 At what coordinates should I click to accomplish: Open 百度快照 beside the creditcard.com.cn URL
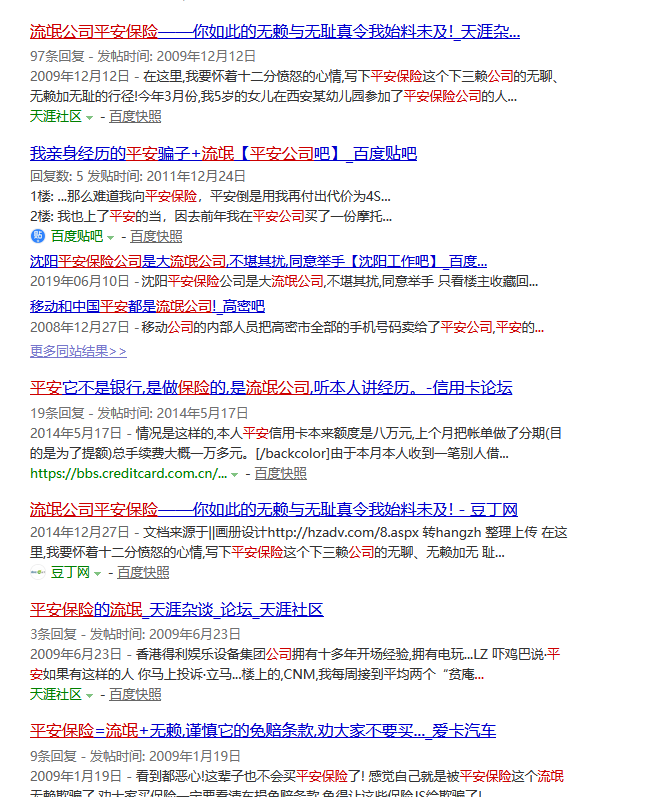click(x=280, y=474)
